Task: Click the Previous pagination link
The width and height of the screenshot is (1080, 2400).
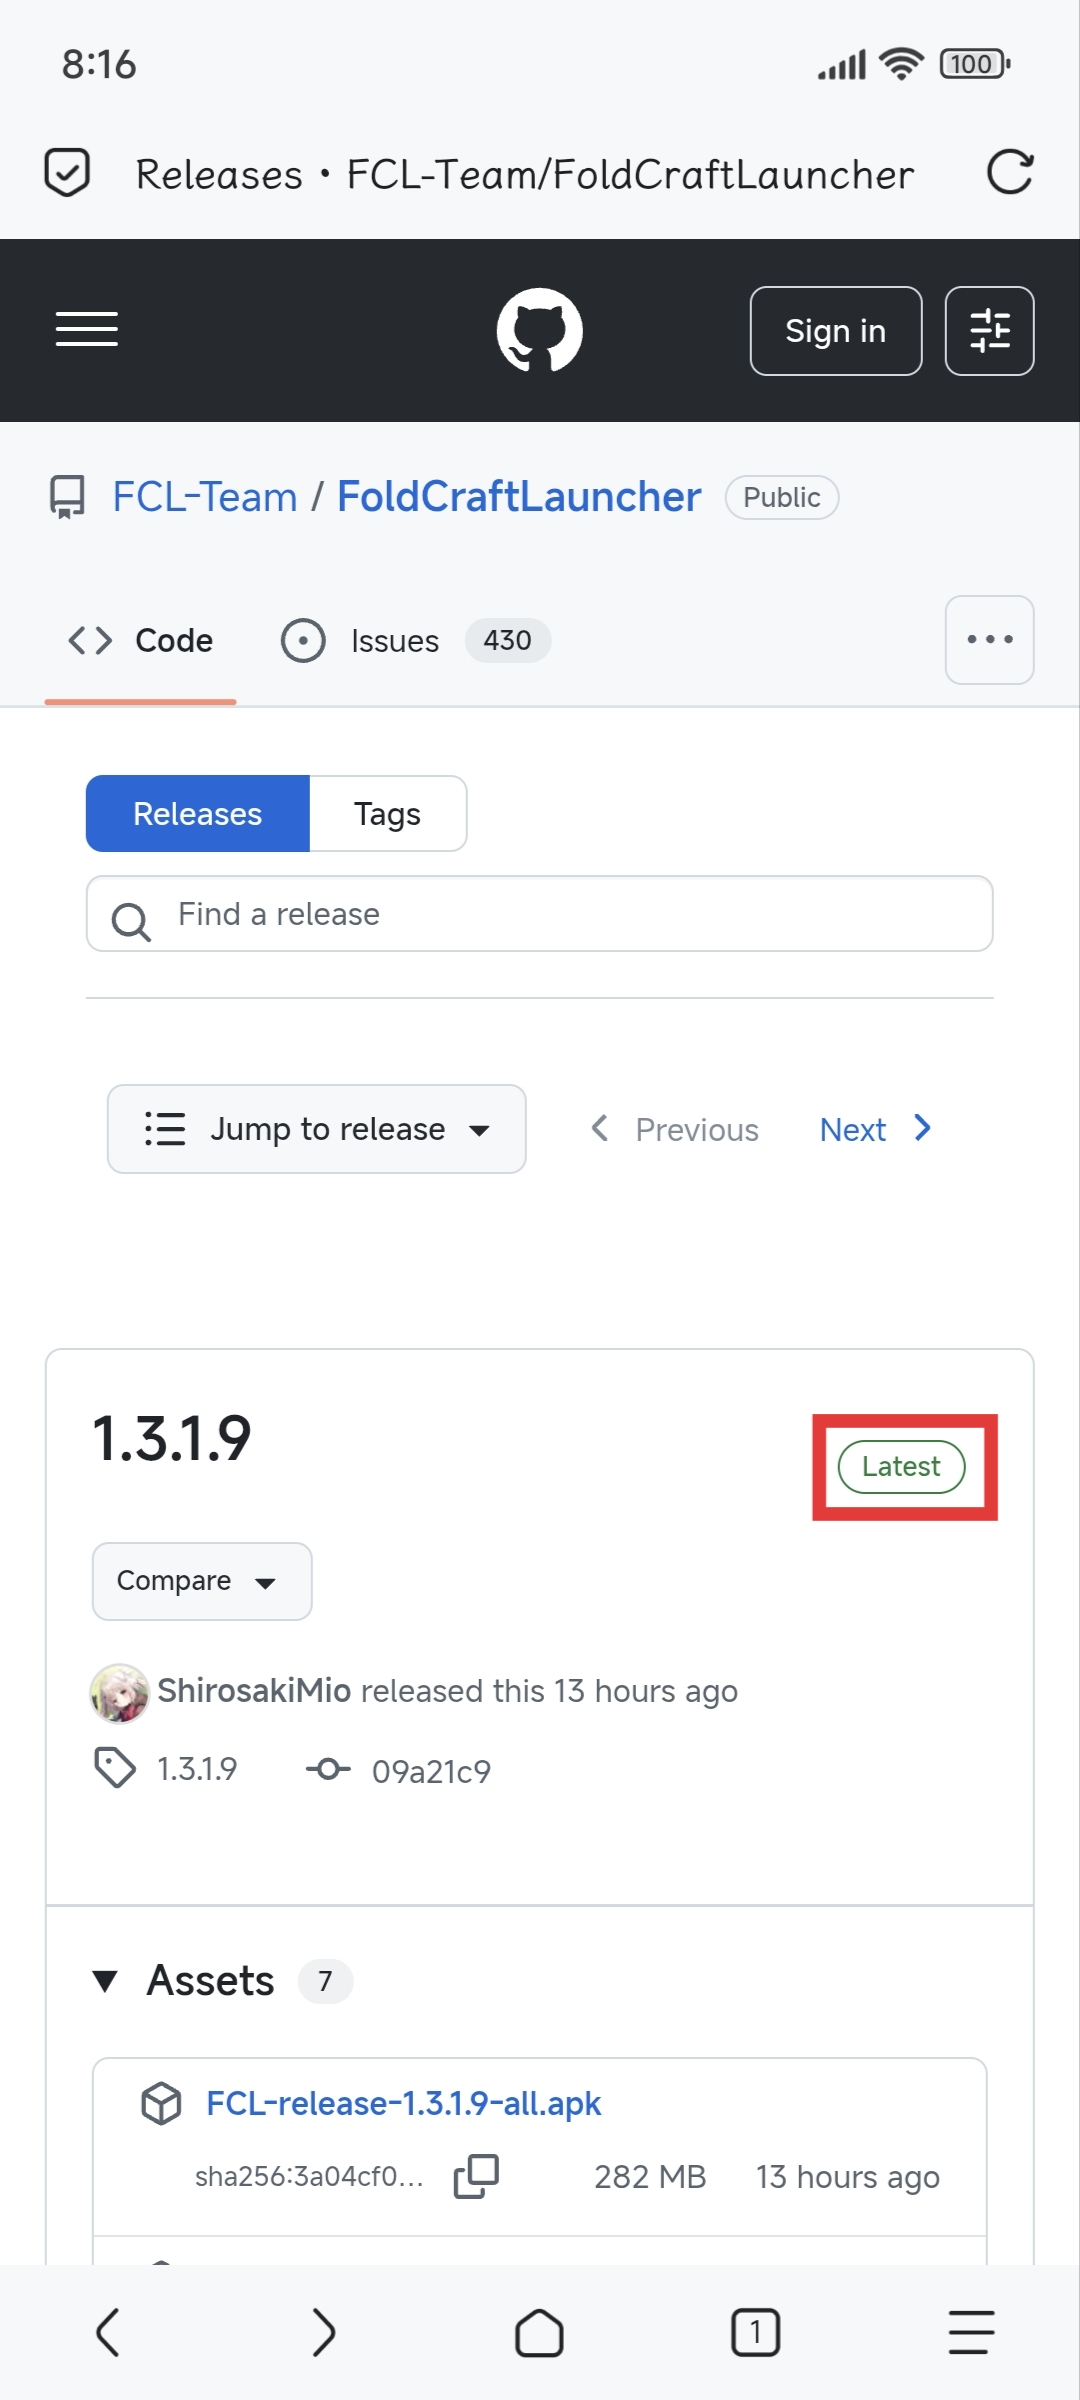Action: (675, 1130)
